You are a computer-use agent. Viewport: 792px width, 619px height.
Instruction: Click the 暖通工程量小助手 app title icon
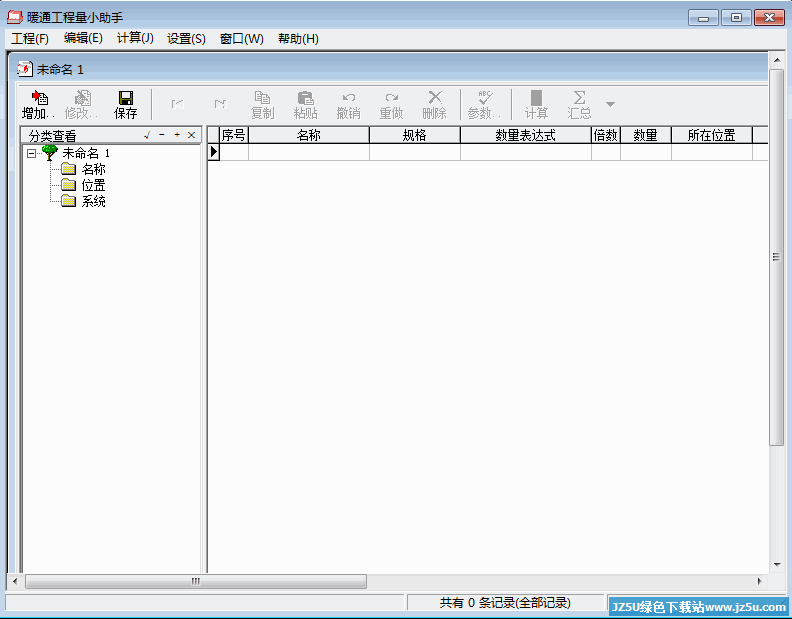pyautogui.click(x=15, y=17)
